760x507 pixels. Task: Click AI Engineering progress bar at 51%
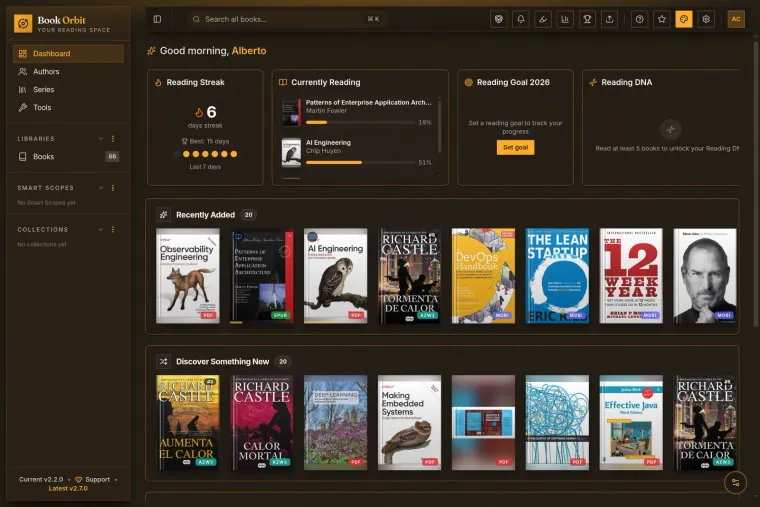tap(360, 162)
